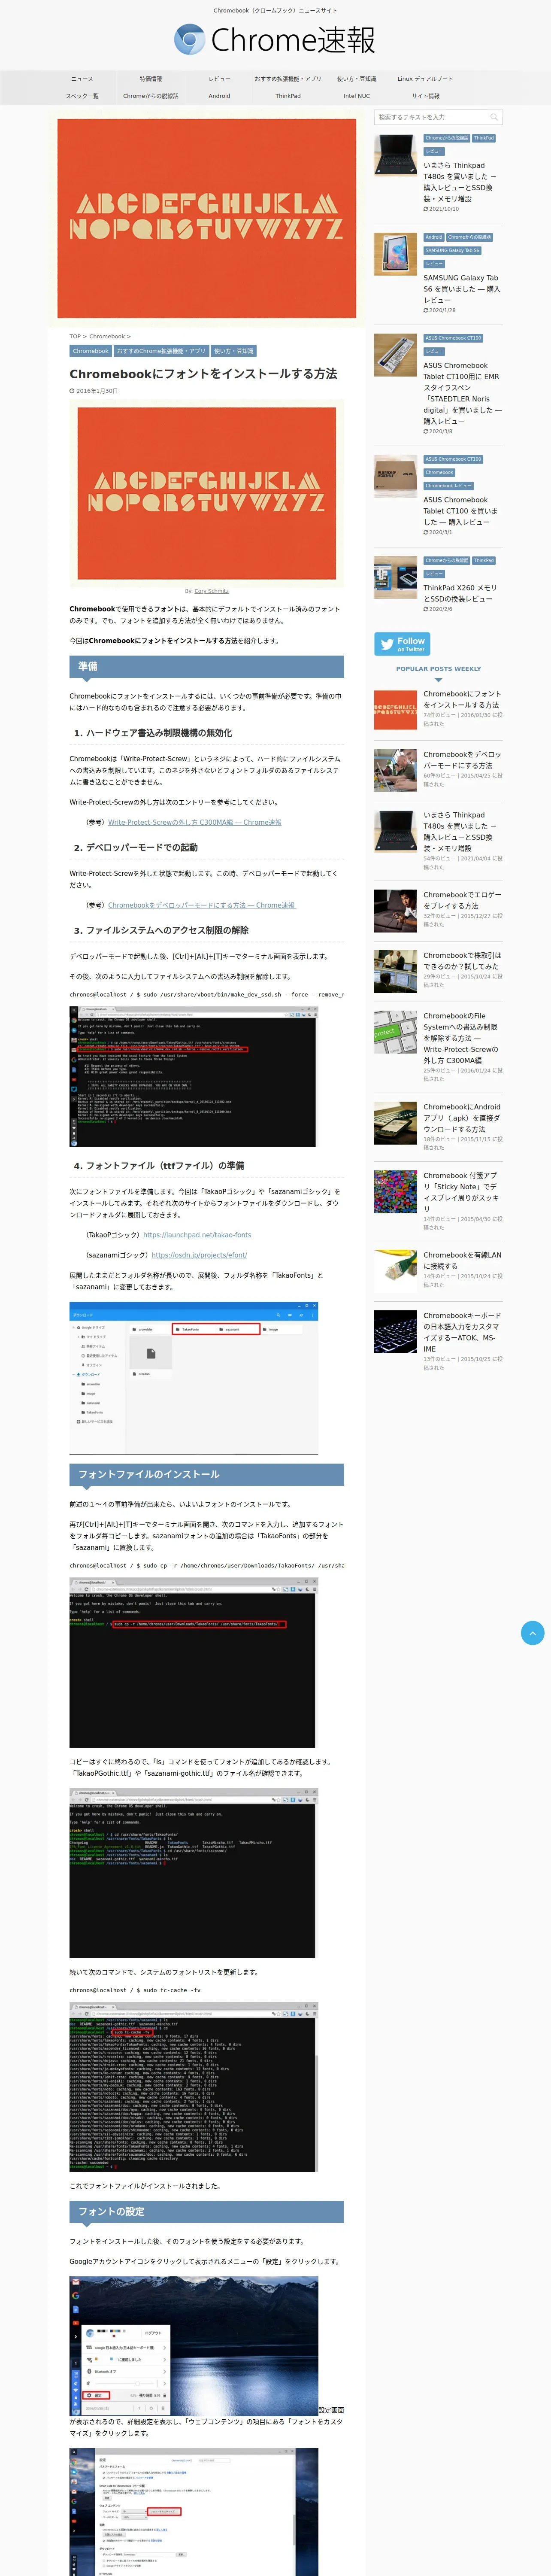The height and width of the screenshot is (2576, 551).
Task: Open the developer mode popular post thumbnail
Action: [395, 770]
